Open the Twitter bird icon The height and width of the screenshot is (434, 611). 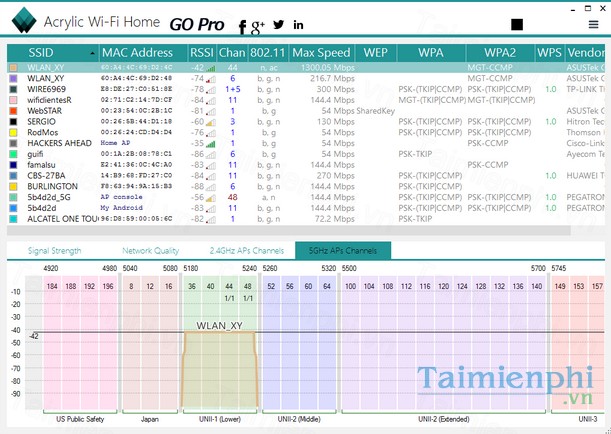(279, 25)
